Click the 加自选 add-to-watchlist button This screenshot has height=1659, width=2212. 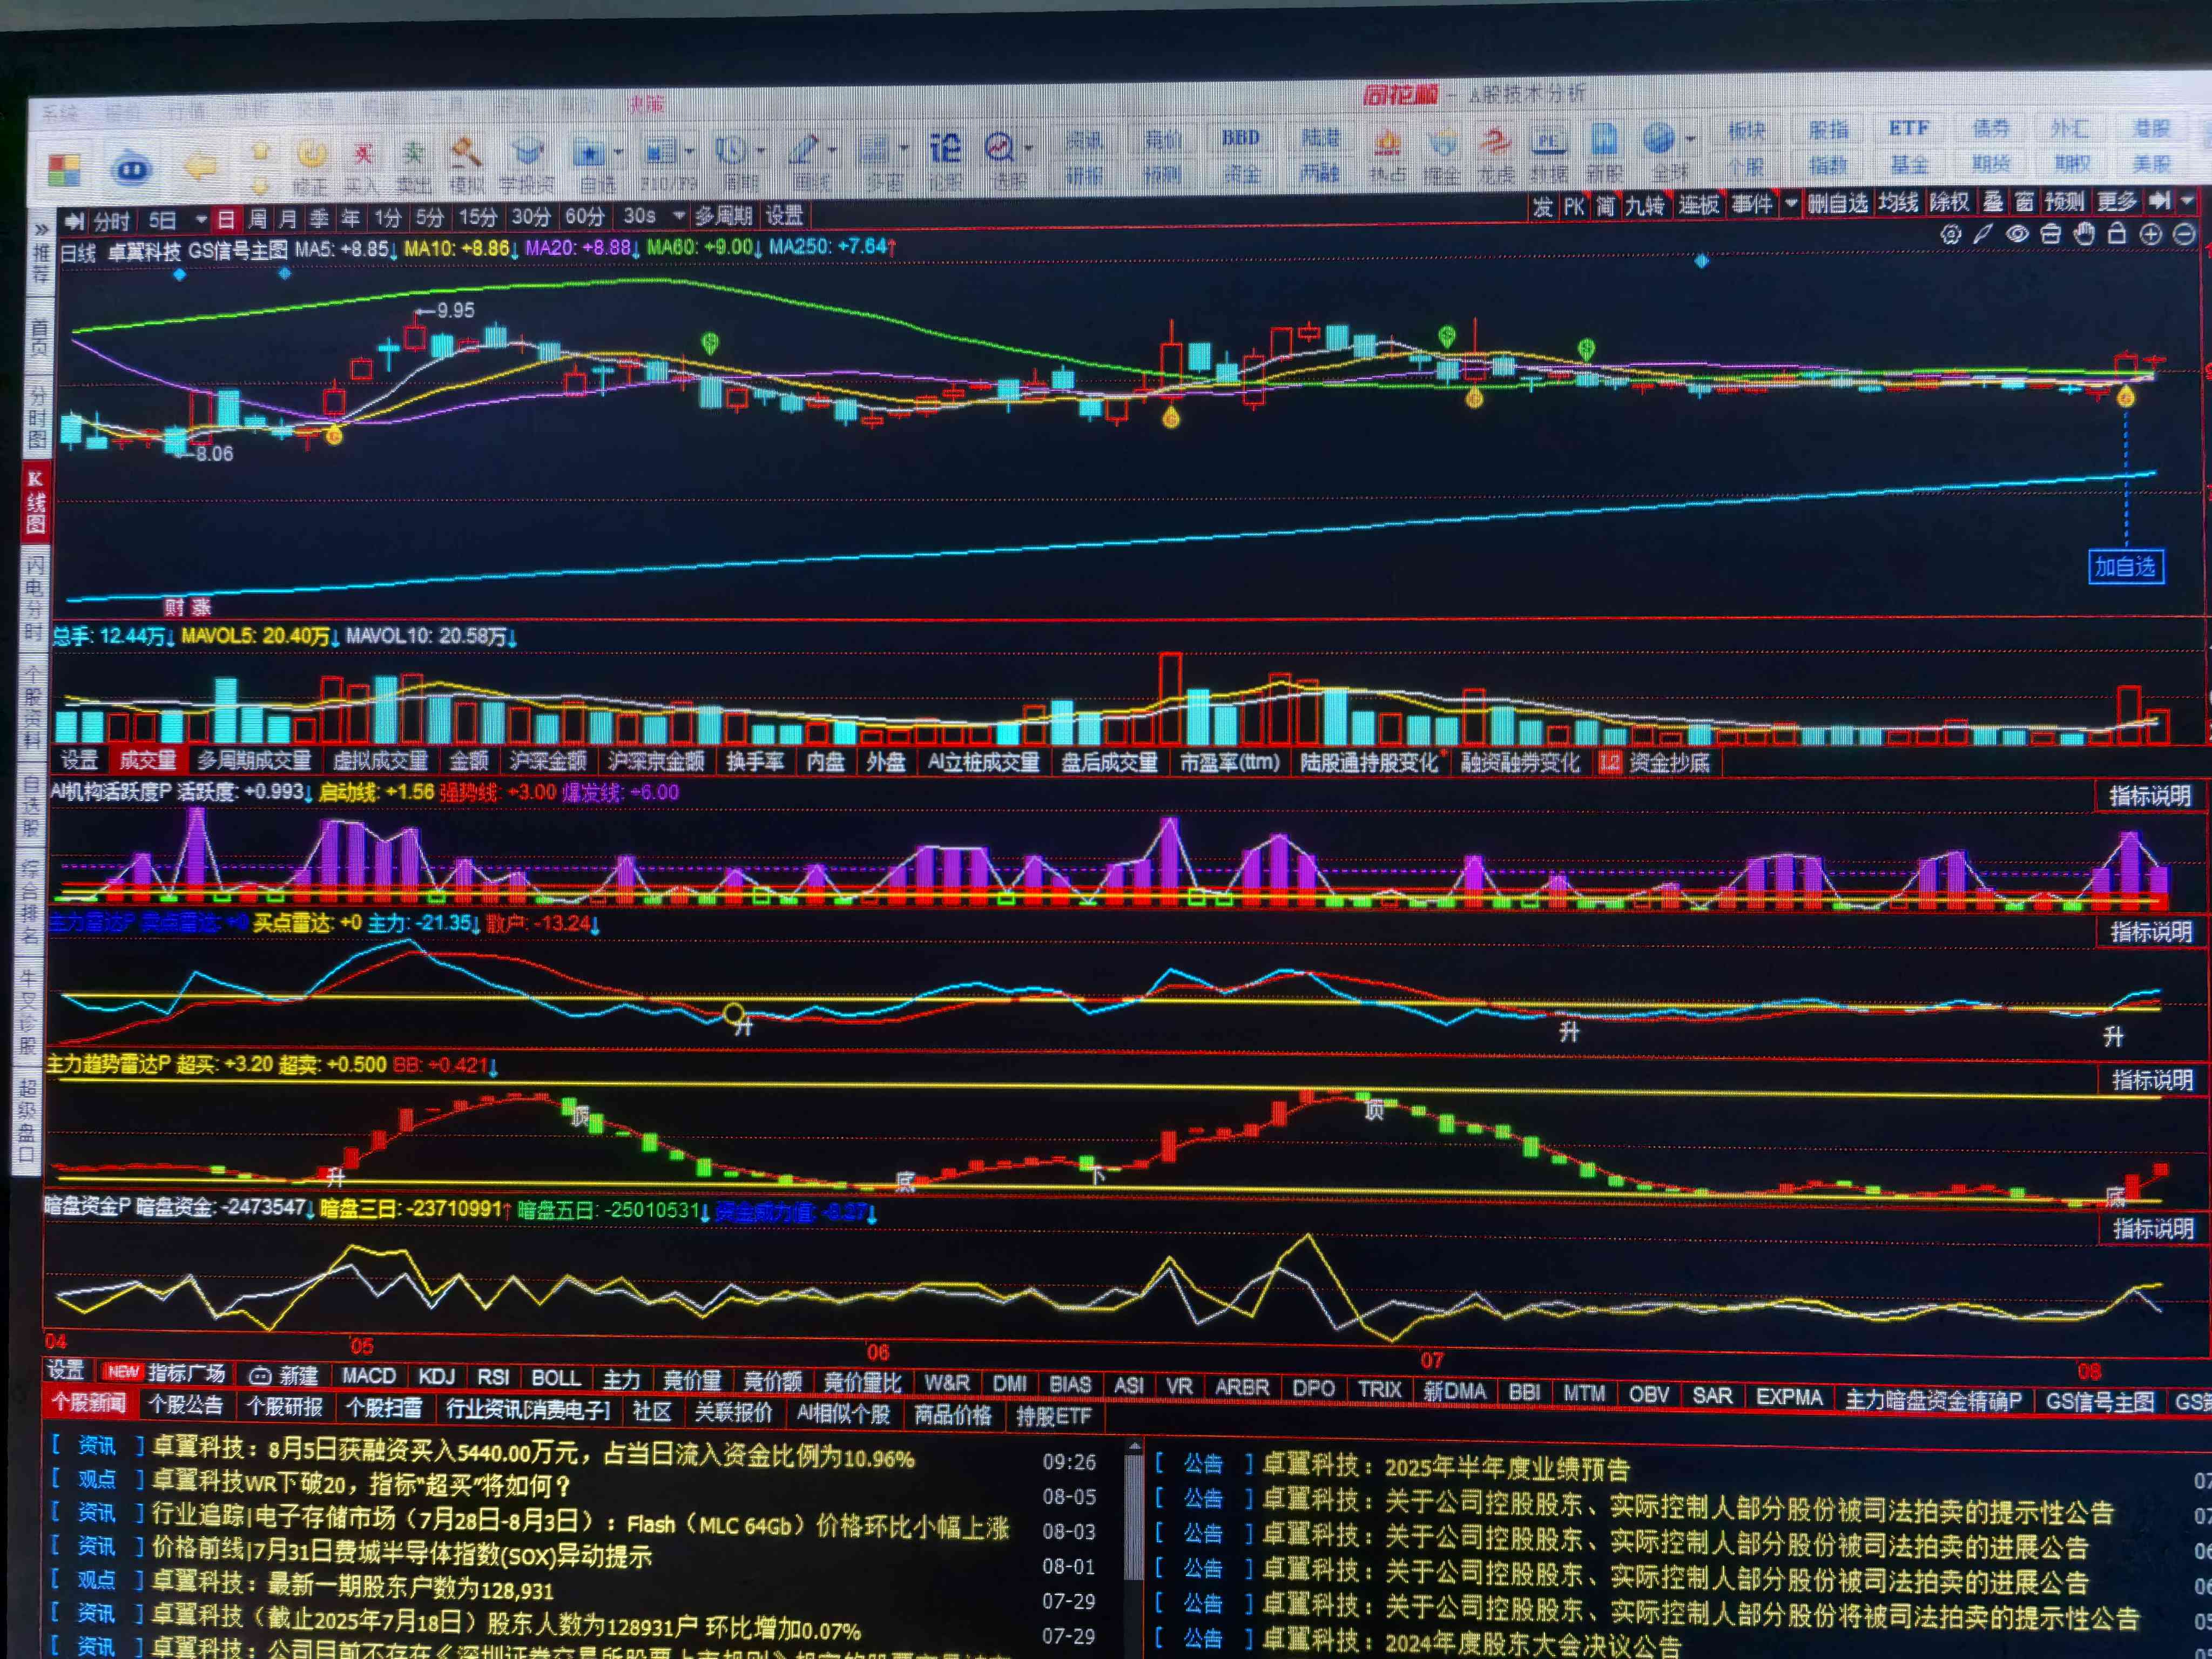2125,567
